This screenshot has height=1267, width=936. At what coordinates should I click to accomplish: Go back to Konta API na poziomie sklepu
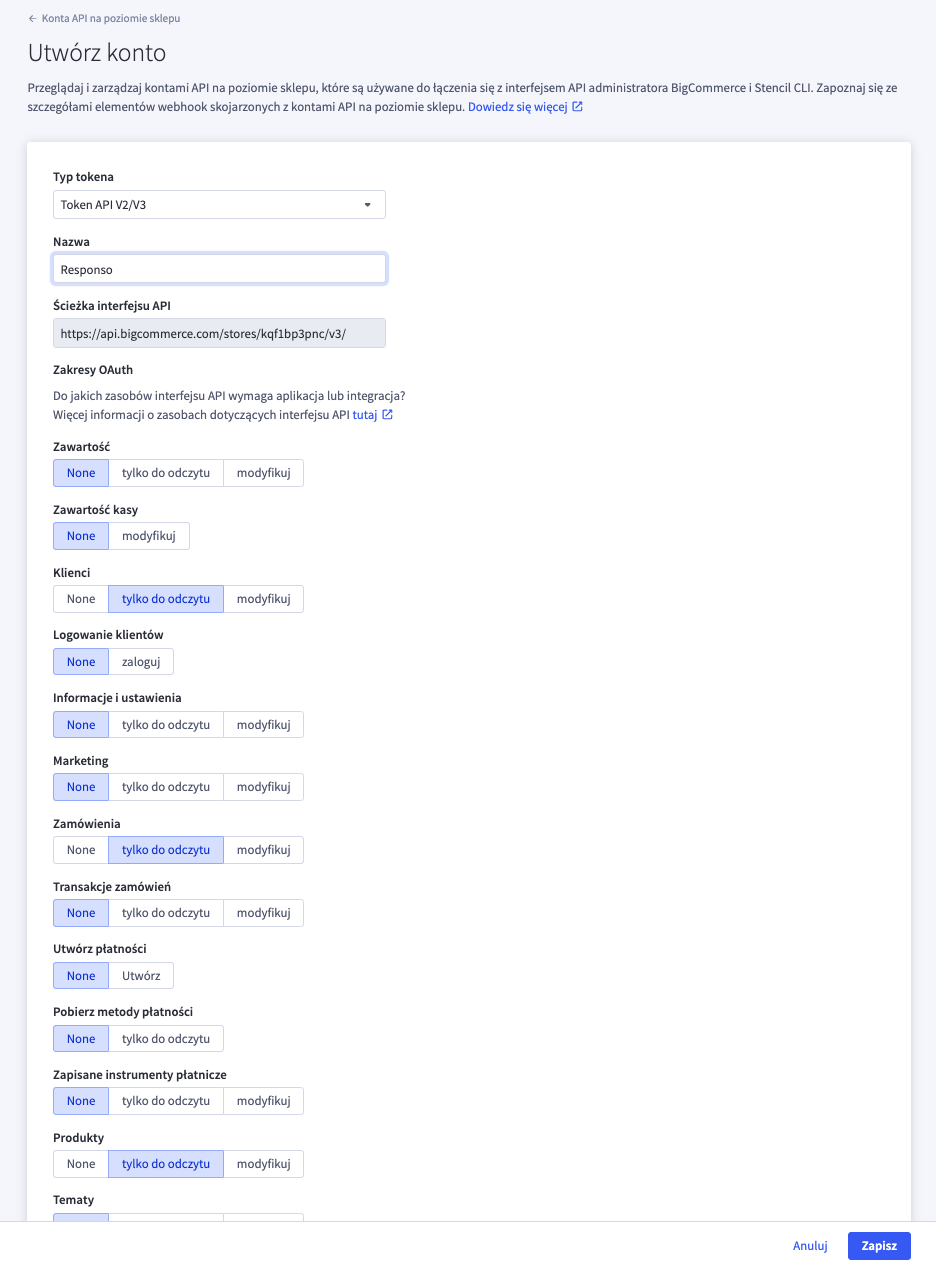pos(110,18)
